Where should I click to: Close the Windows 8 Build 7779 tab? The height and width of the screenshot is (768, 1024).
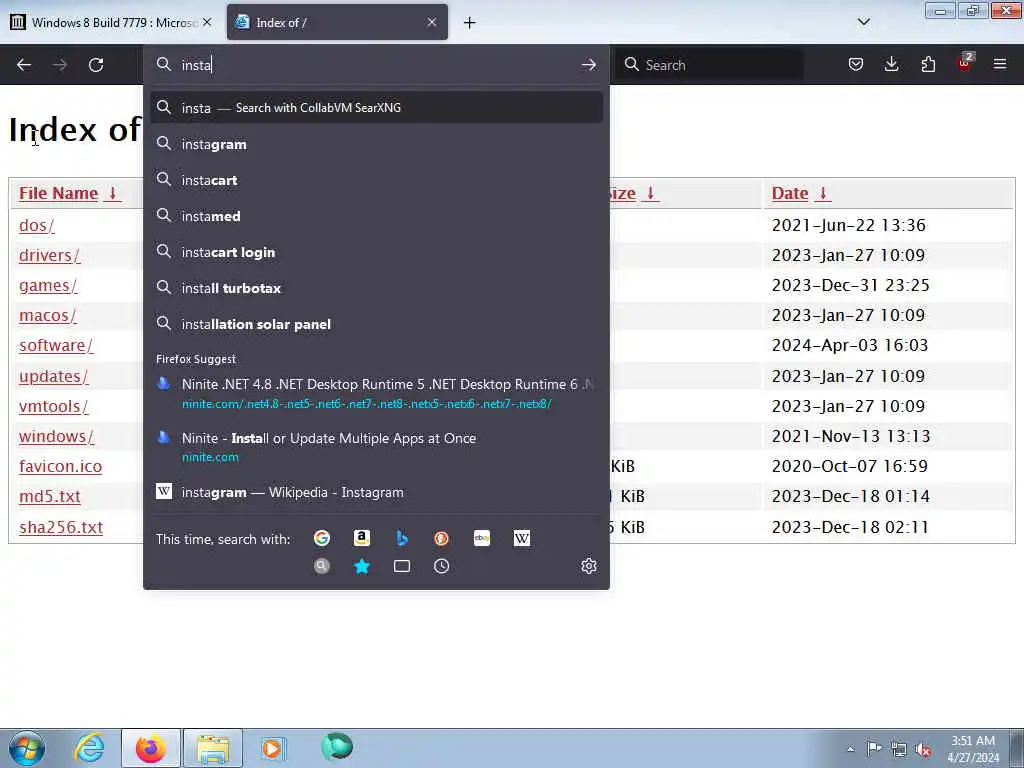(x=207, y=22)
